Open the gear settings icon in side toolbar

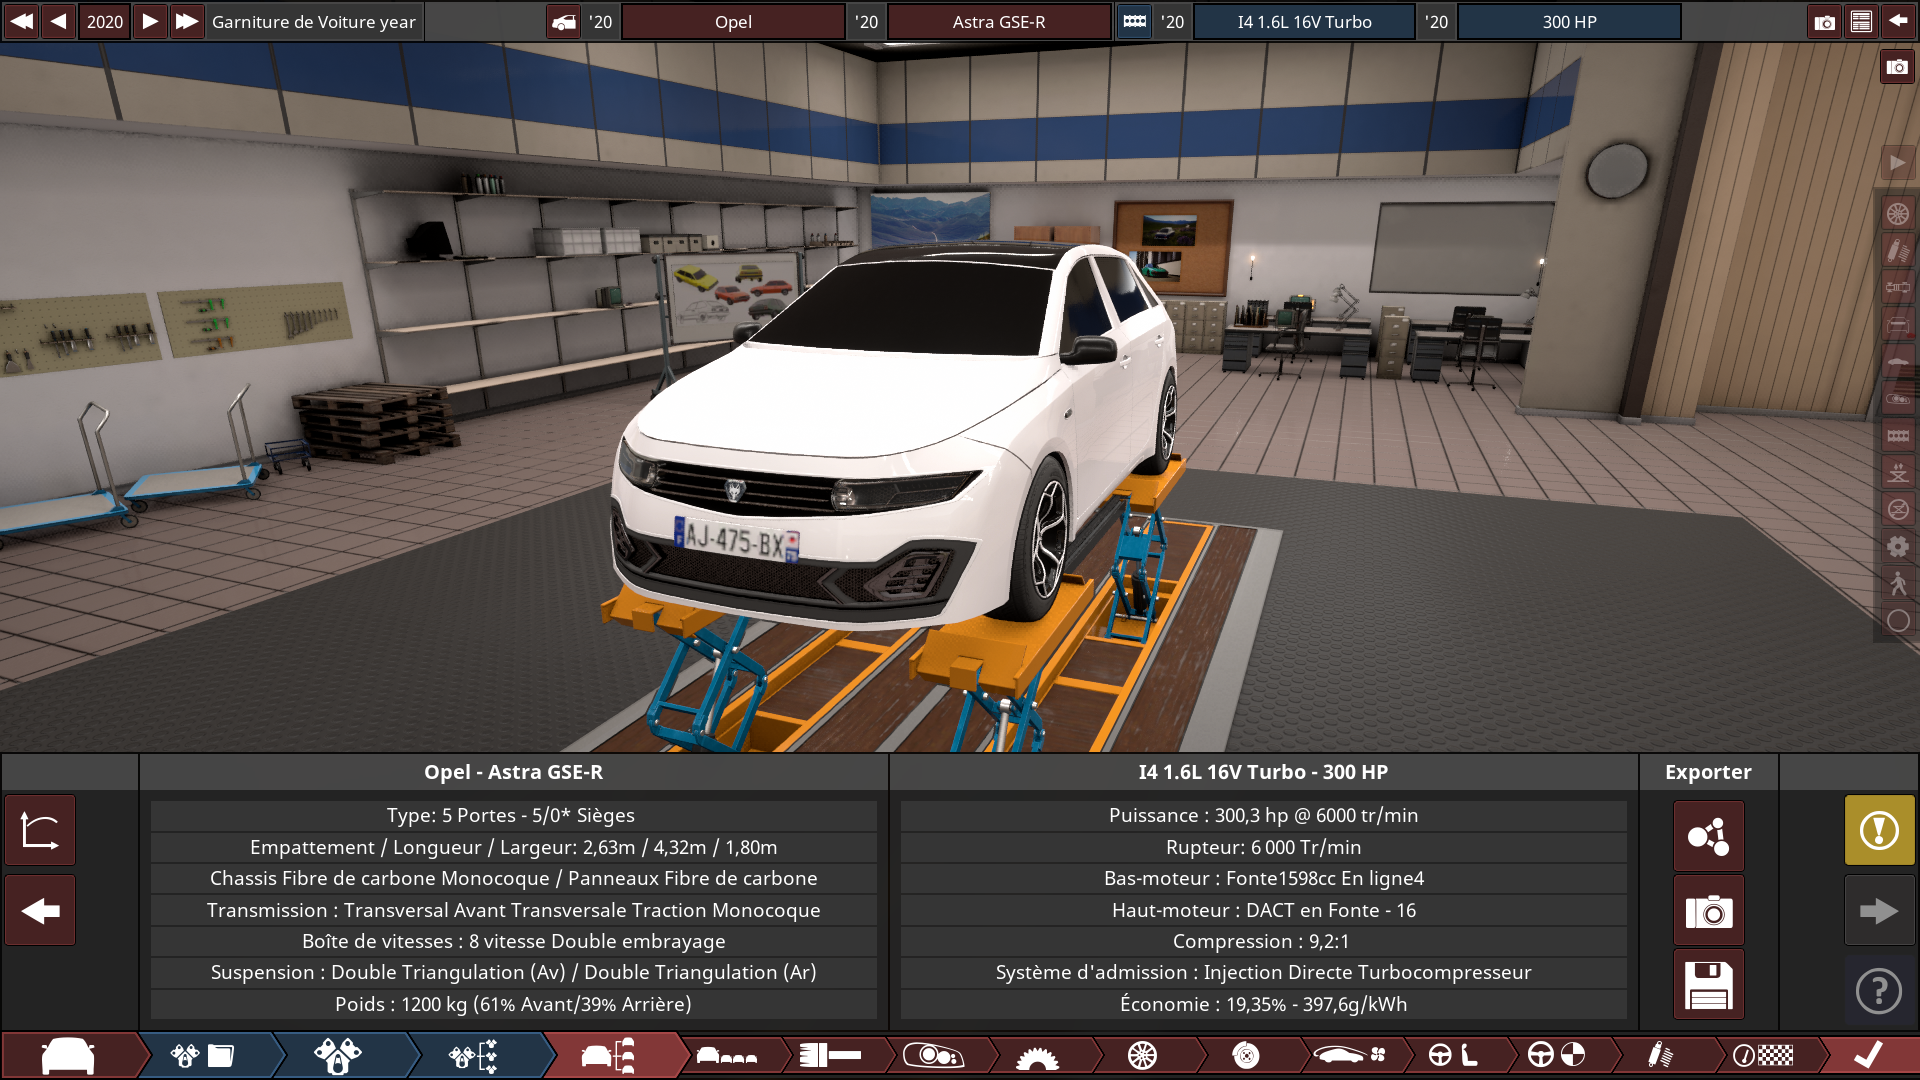(1897, 546)
